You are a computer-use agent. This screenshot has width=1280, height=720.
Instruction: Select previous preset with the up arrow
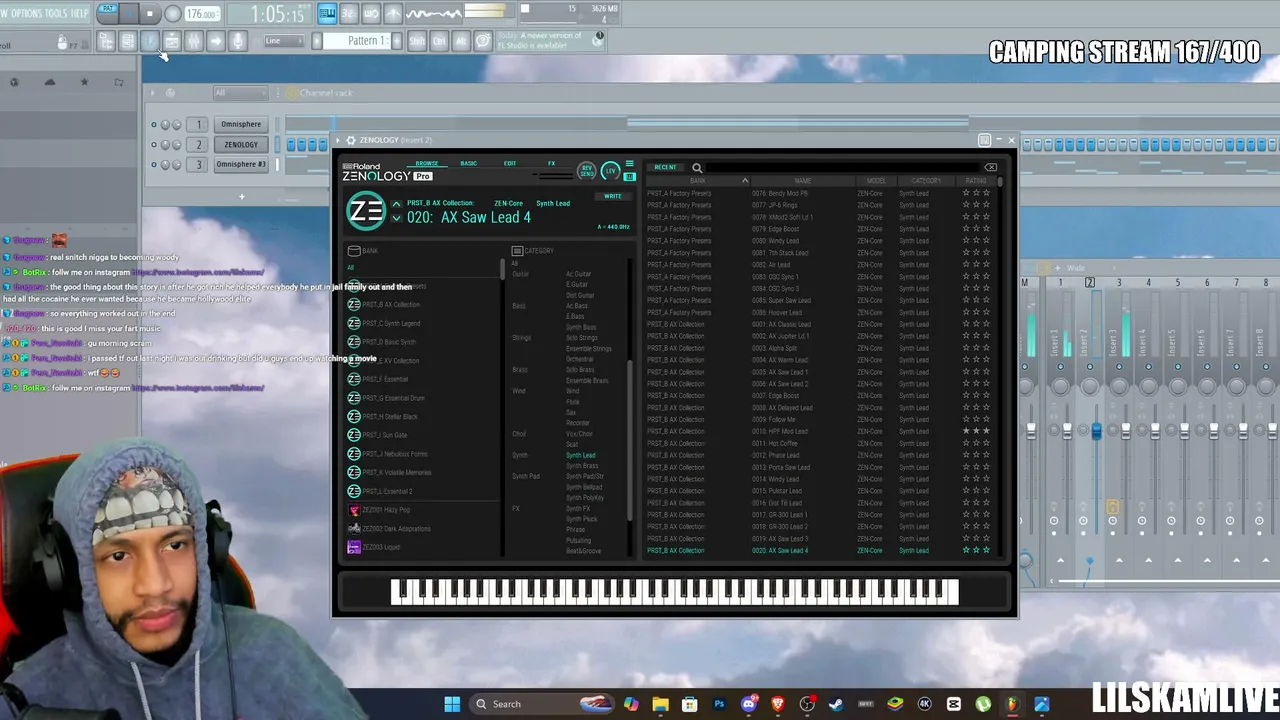[x=396, y=204]
